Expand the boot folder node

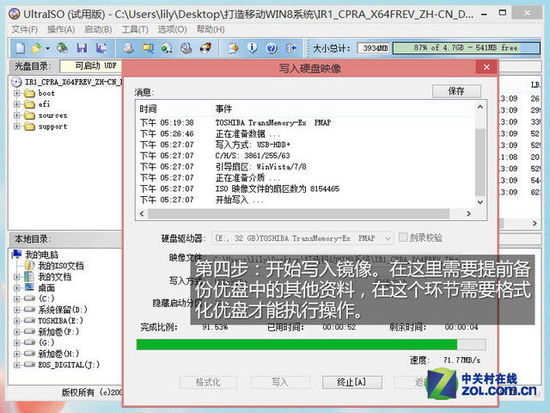(x=16, y=93)
